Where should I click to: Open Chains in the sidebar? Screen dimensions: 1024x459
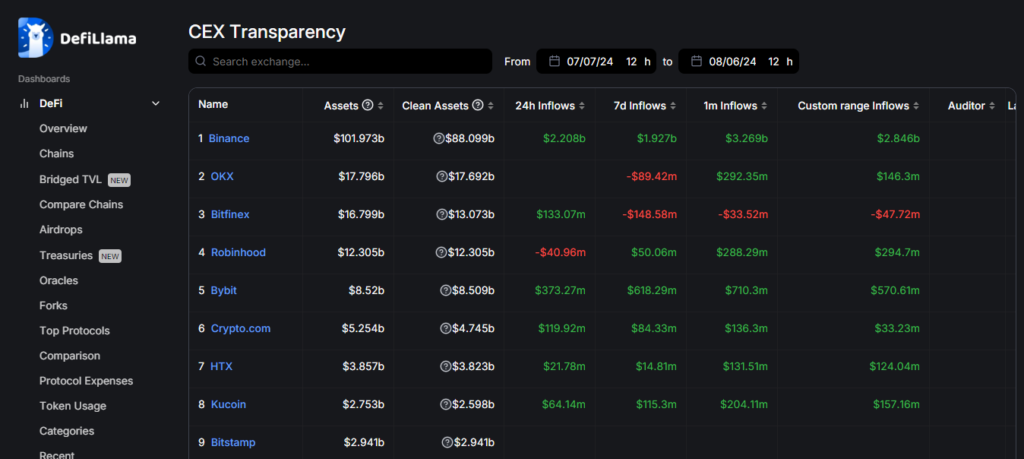pyautogui.click(x=57, y=153)
